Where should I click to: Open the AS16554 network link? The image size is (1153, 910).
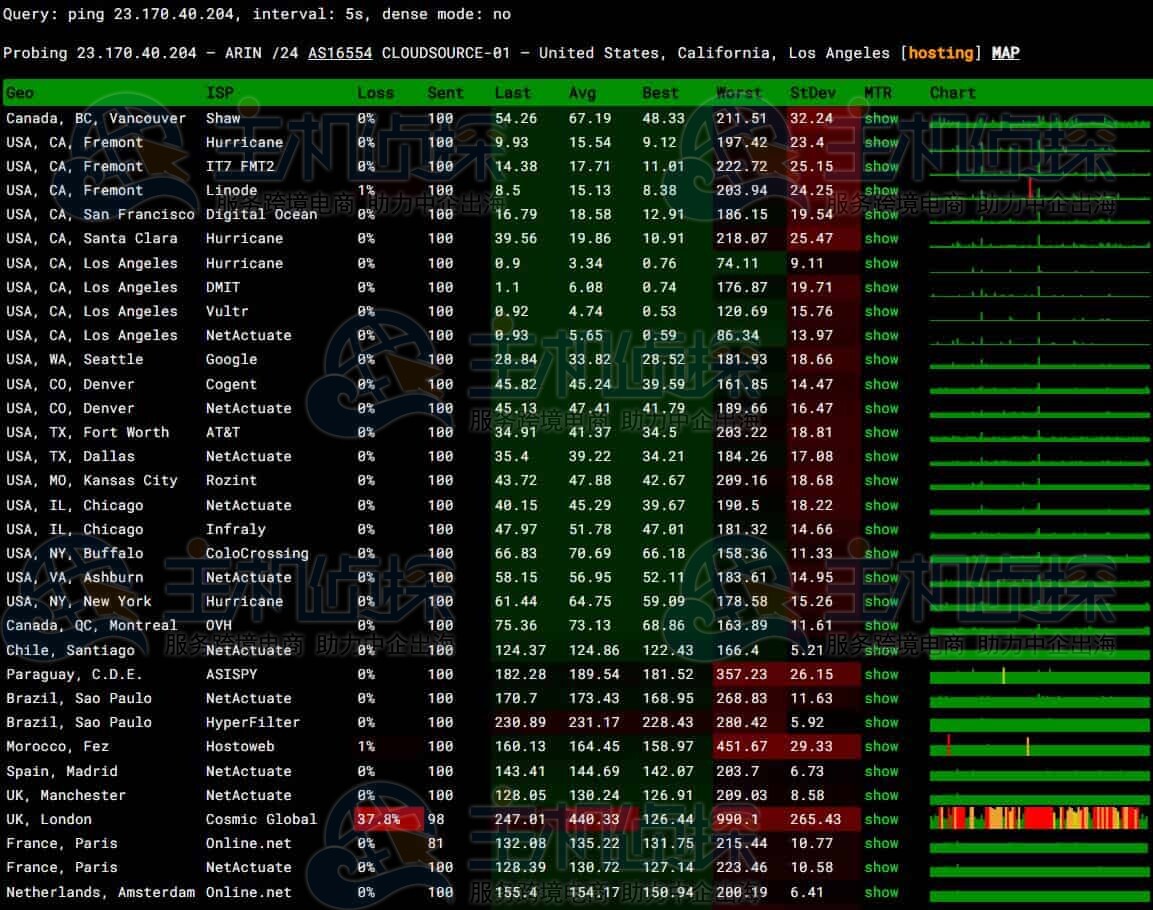click(340, 53)
